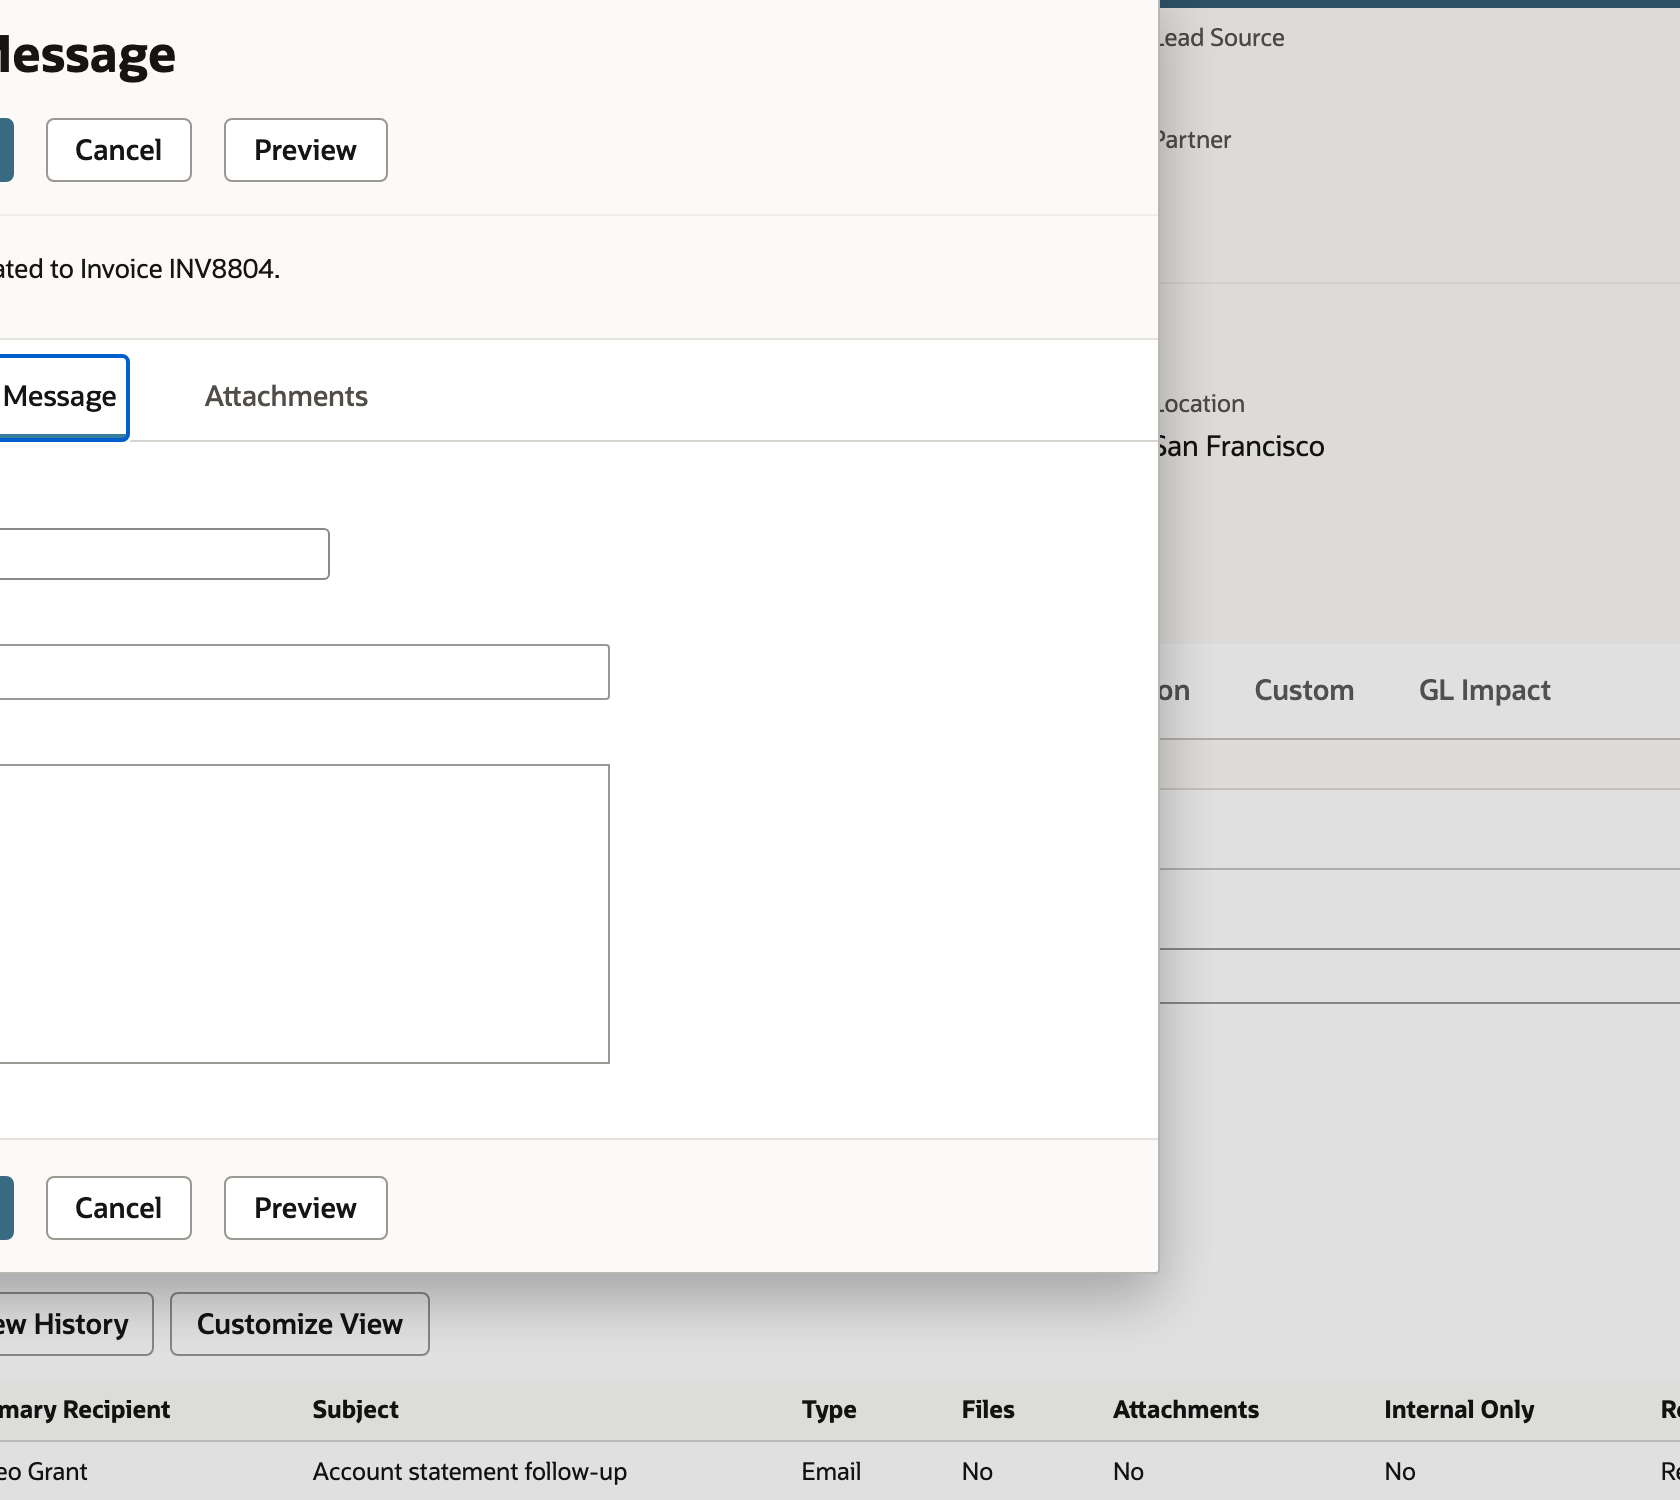Click the 'Lead Source' label
This screenshot has height=1500, width=1680.
[x=1221, y=38]
